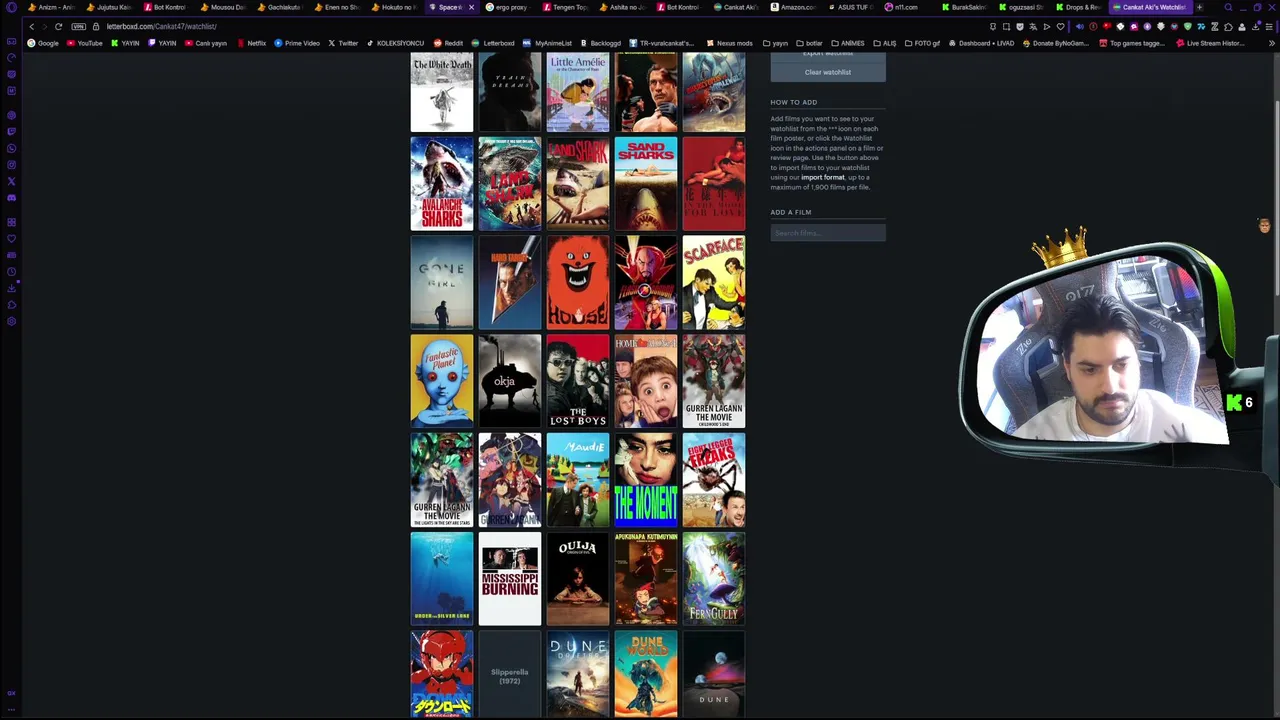Screen dimensions: 1280x720
Task: Open the Netflix bookmark
Action: tap(252, 43)
